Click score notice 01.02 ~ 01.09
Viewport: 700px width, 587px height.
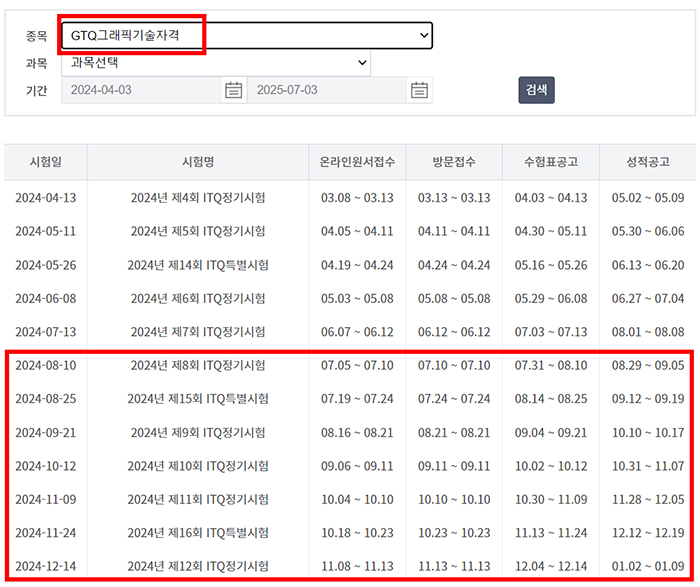tap(648, 566)
